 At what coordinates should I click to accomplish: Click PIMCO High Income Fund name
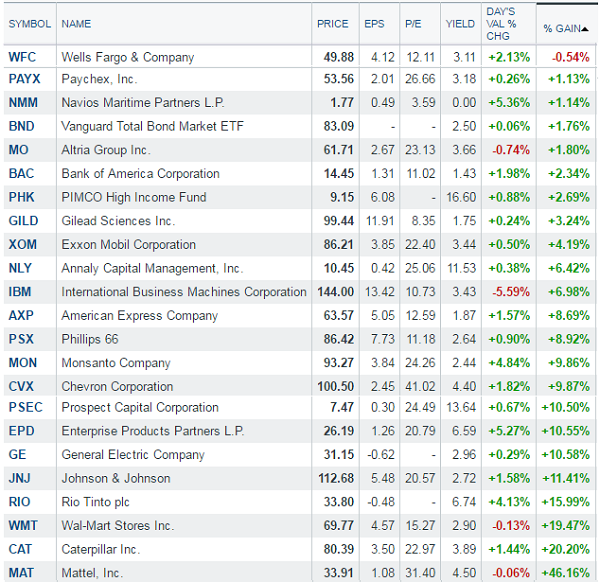pos(134,197)
